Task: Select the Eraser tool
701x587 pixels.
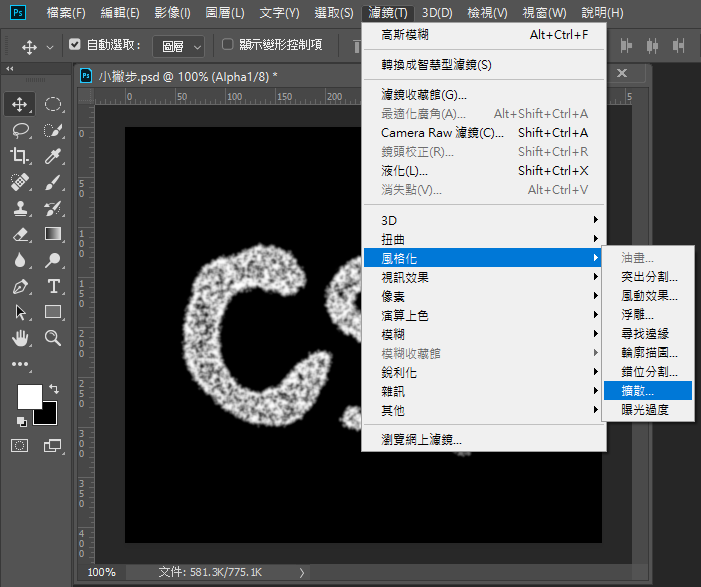Action: [20, 234]
